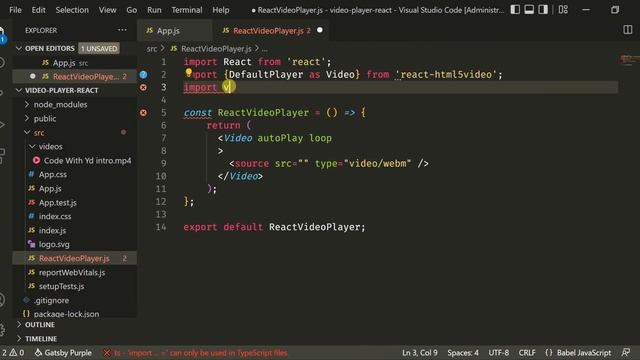This screenshot has width=640, height=360.
Task: Open problems count in status bar
Action: coord(13,353)
